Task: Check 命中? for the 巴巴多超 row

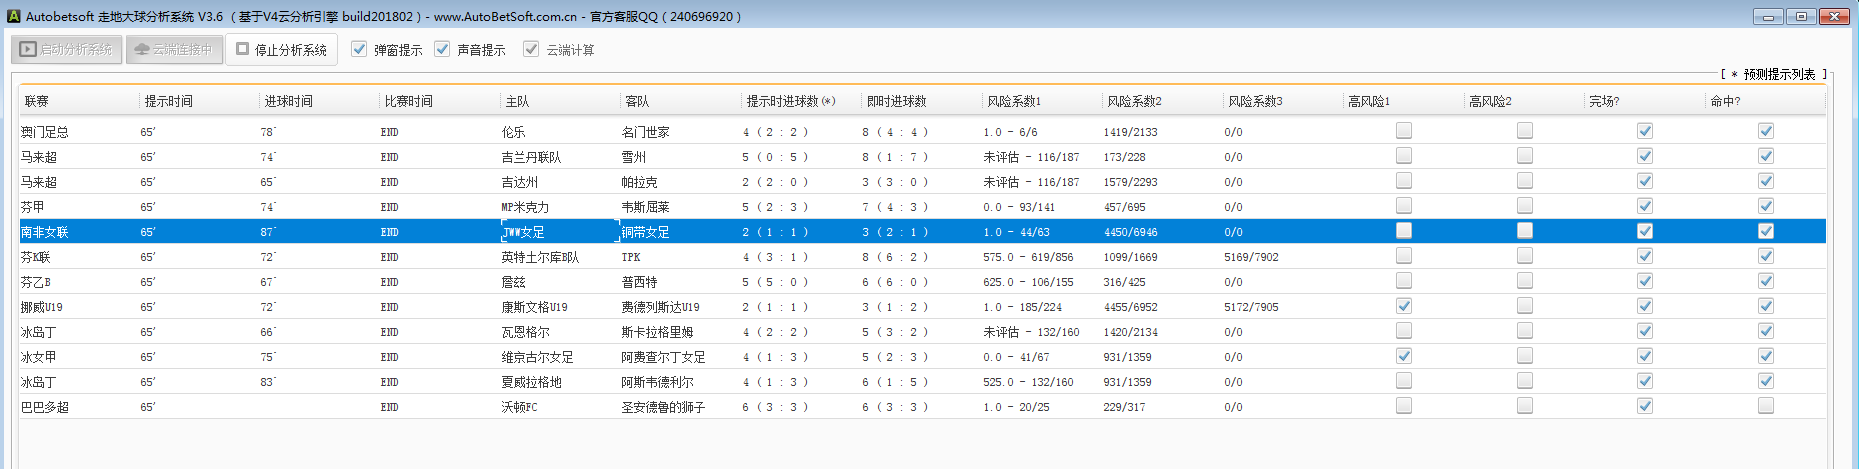Action: [1766, 406]
